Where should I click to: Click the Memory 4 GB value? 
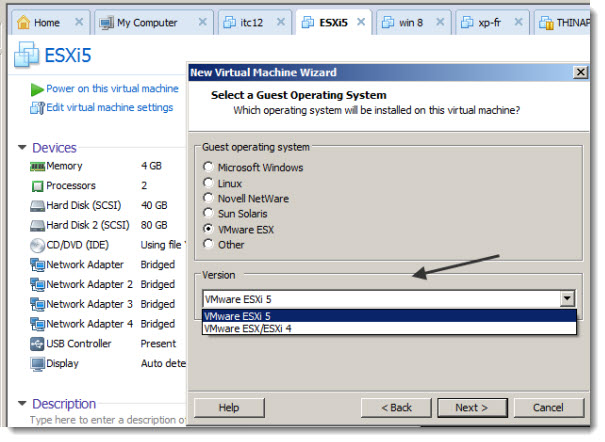click(x=151, y=166)
